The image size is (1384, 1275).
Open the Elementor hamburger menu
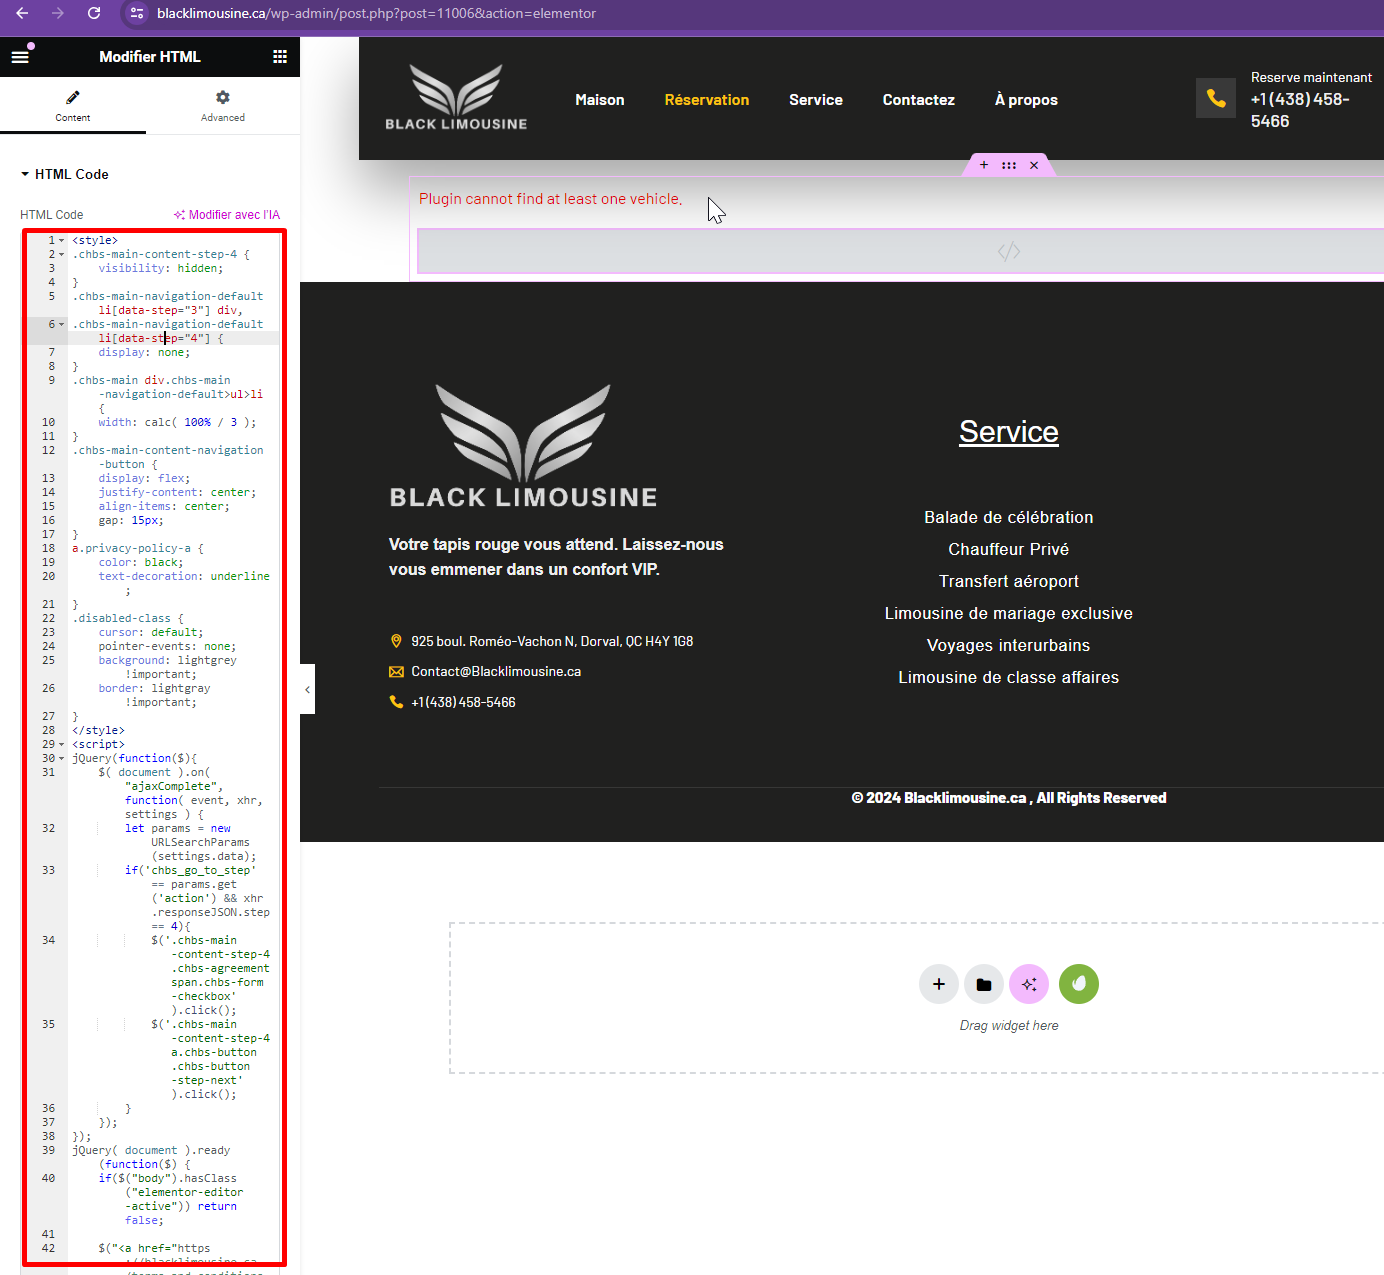pyautogui.click(x=20, y=57)
